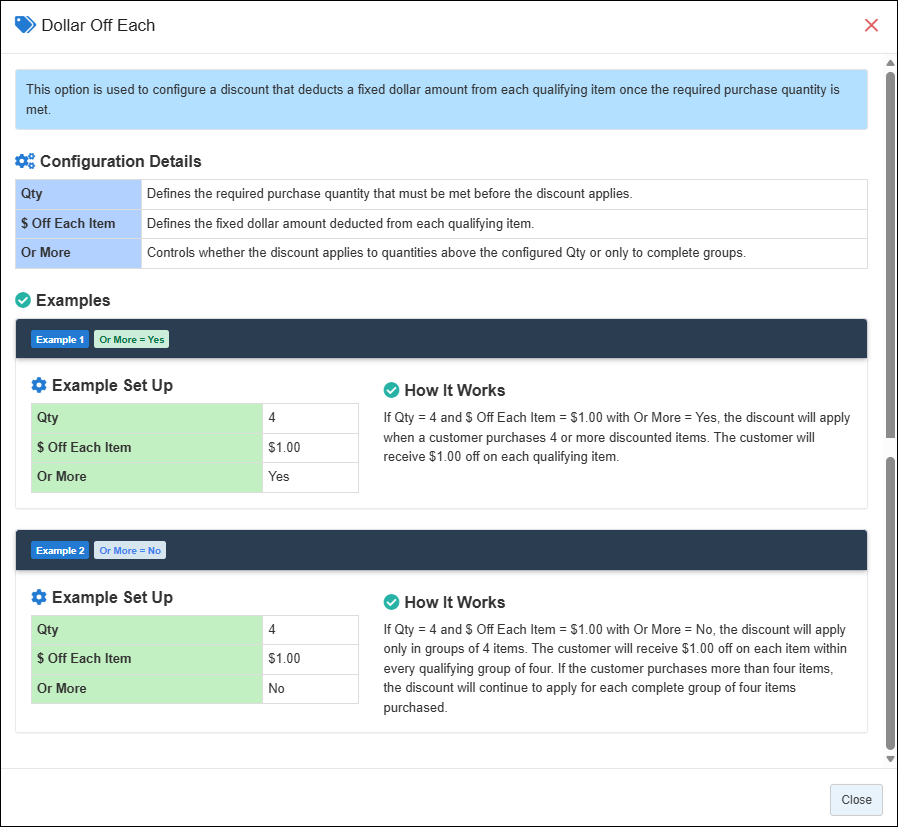Click the 'Or More = Yes' tag

(132, 340)
